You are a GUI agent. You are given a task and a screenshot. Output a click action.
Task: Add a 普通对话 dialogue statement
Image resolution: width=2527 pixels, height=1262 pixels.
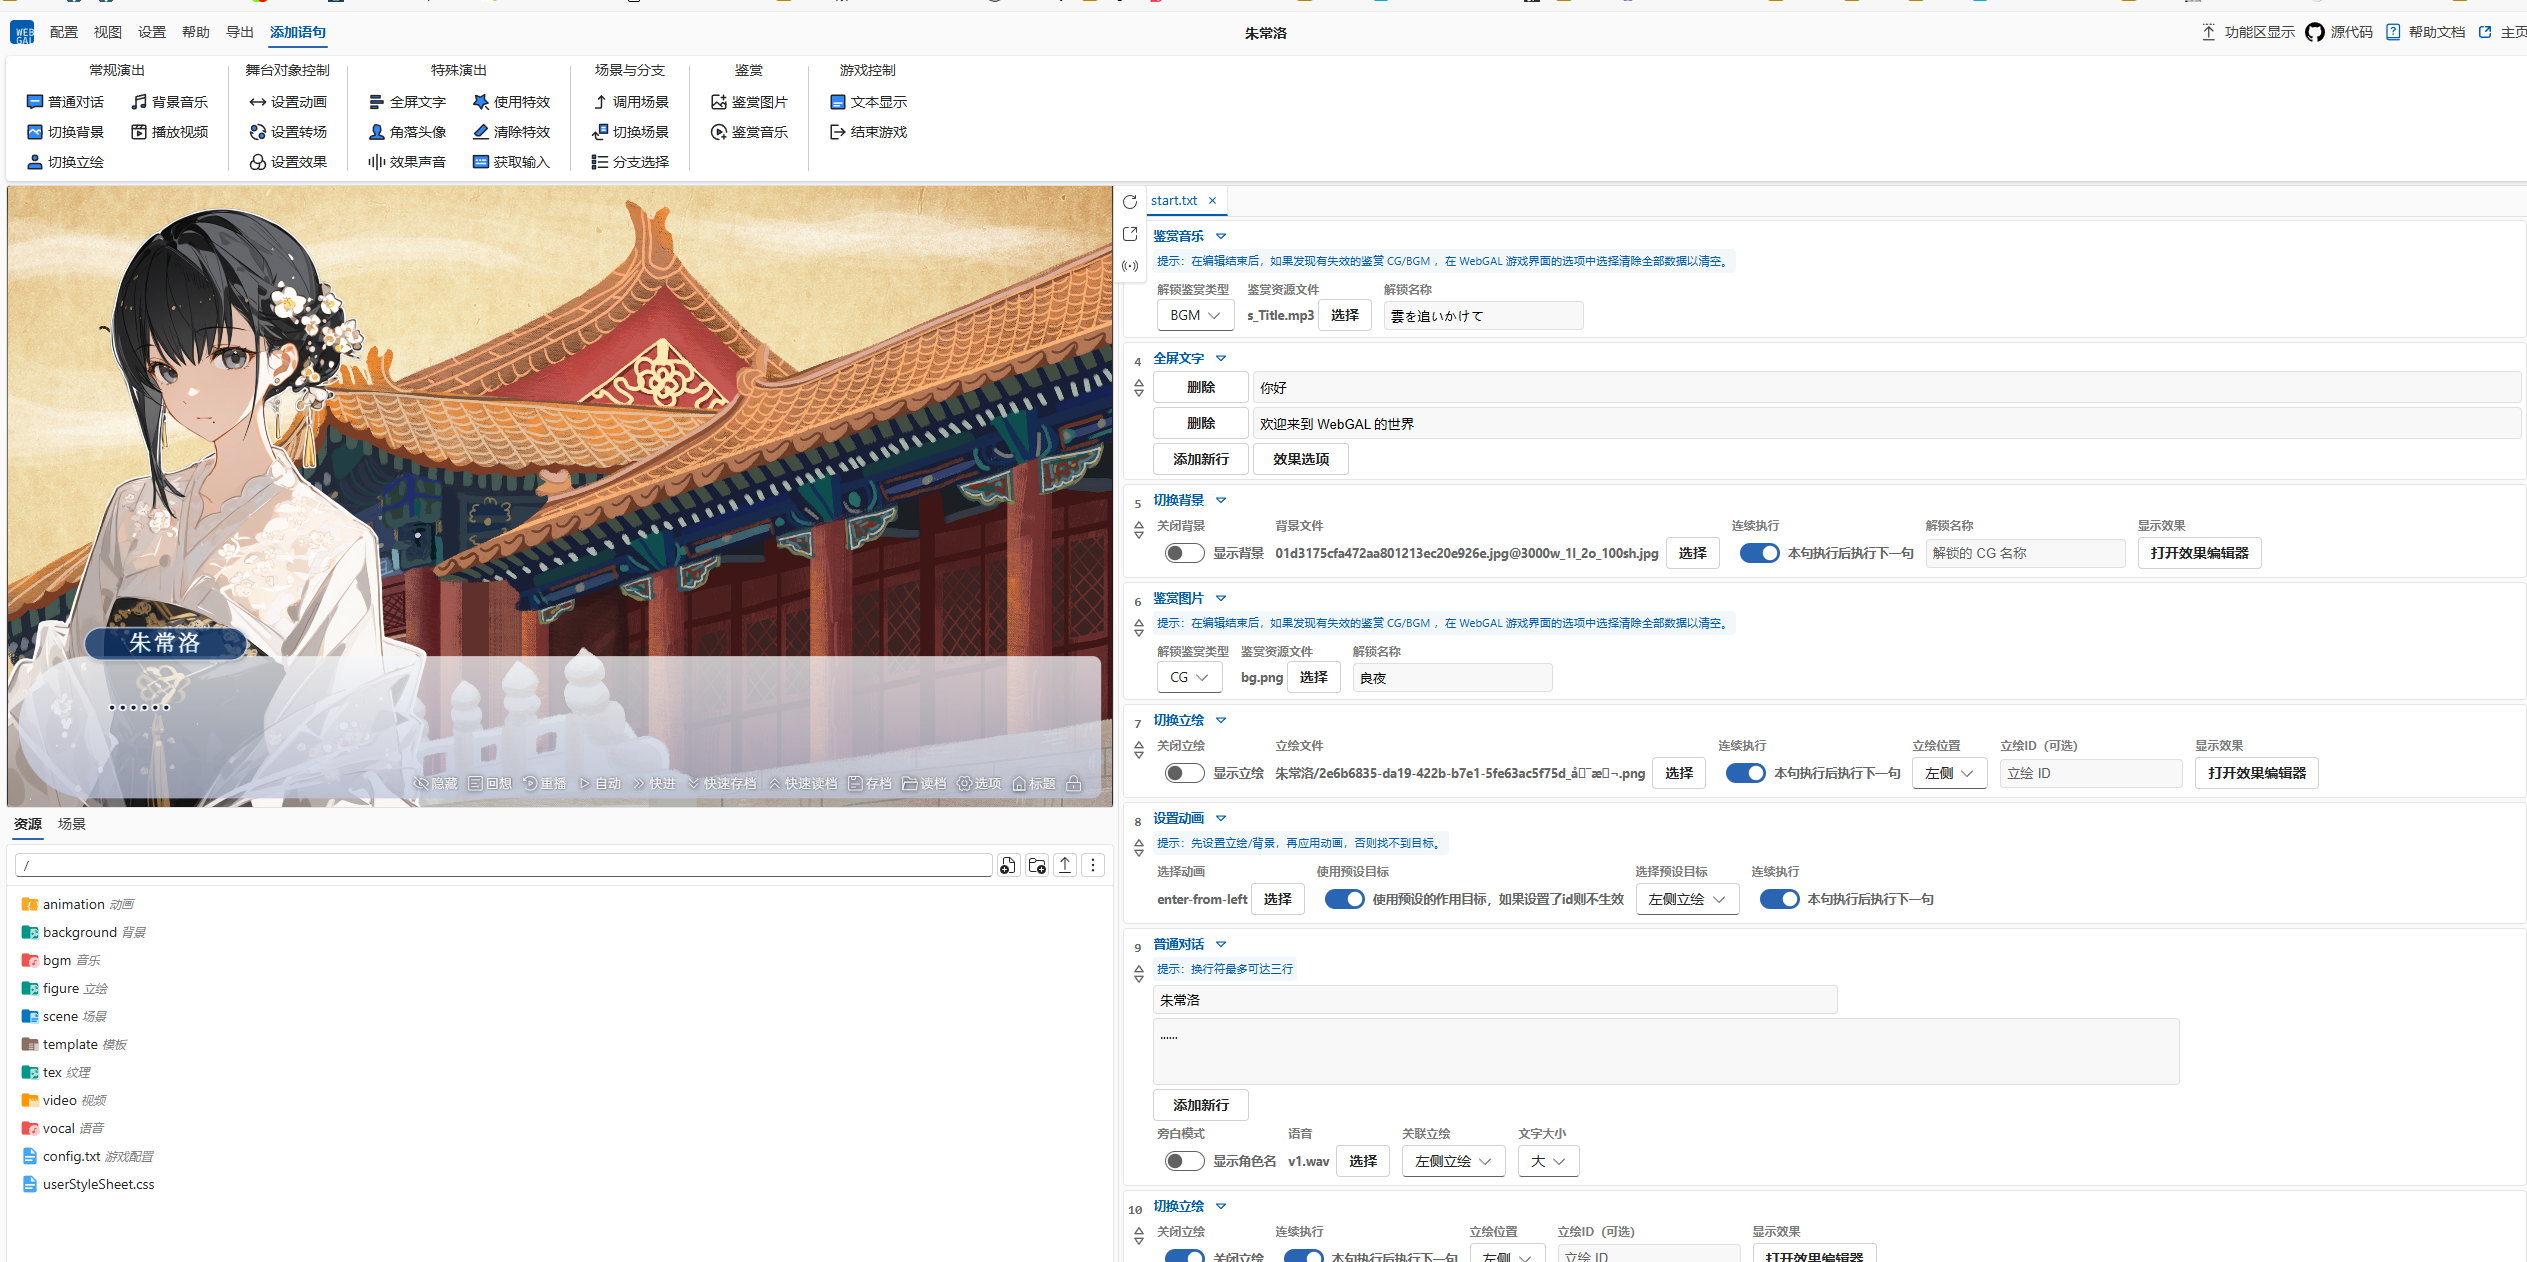[x=65, y=102]
